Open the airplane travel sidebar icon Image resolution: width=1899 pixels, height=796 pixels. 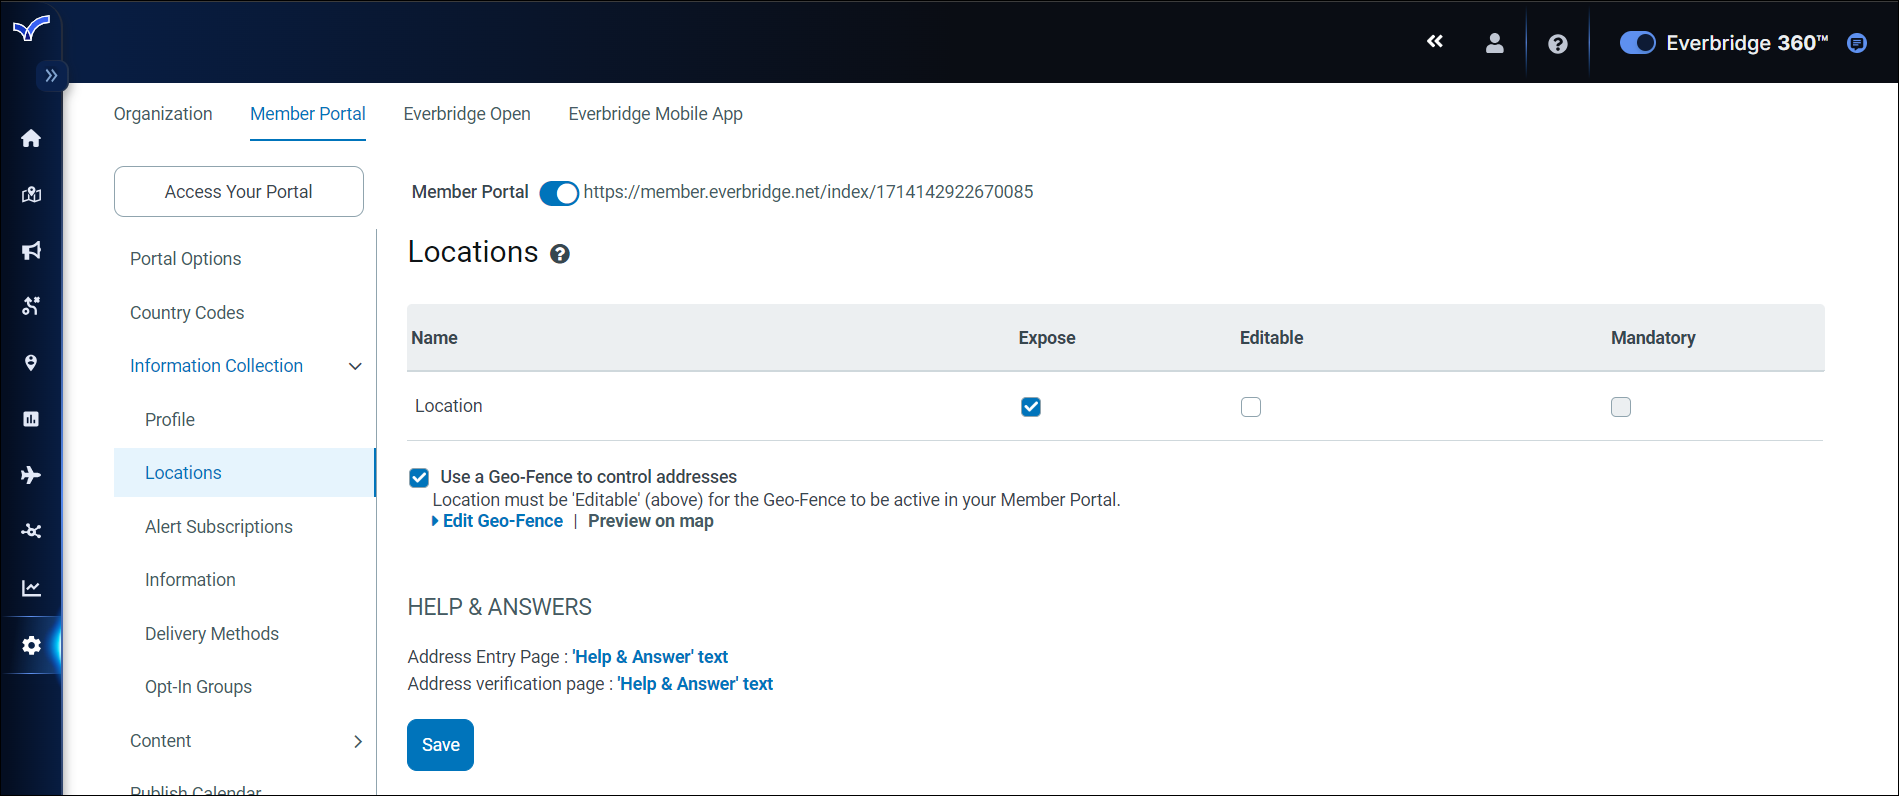coord(31,475)
